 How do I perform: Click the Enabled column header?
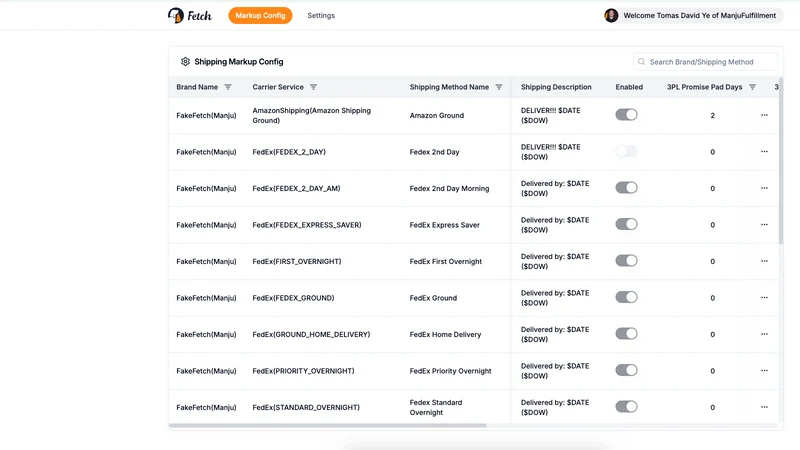click(x=629, y=87)
